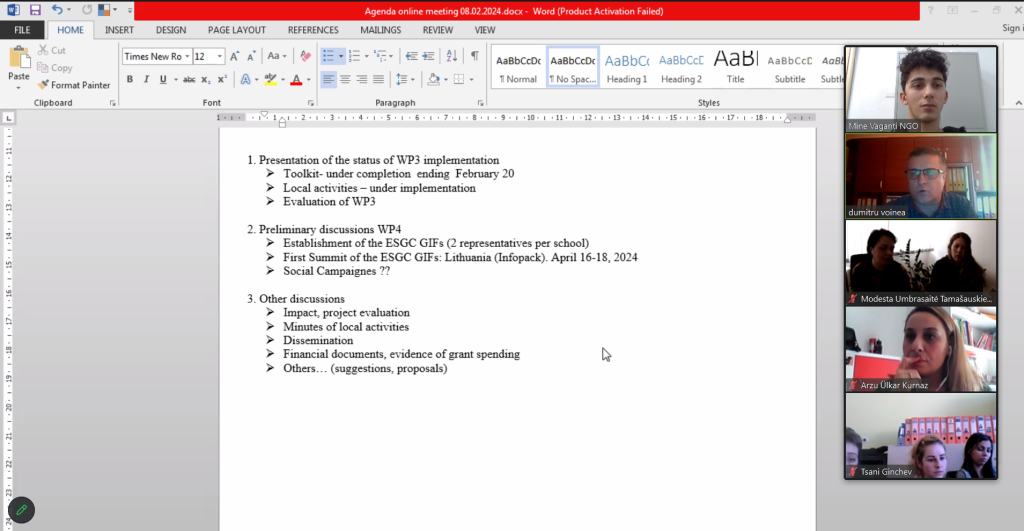This screenshot has height=531, width=1024.
Task: Click the Grow Font icon
Action: (x=235, y=57)
